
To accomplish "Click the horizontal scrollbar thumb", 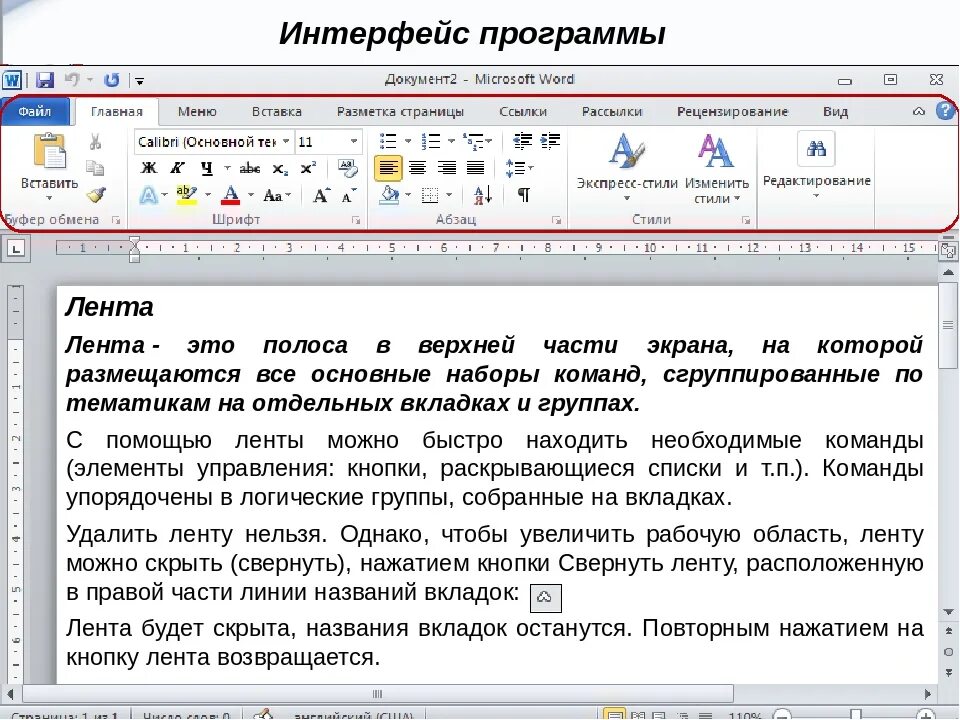I will pos(377,694).
